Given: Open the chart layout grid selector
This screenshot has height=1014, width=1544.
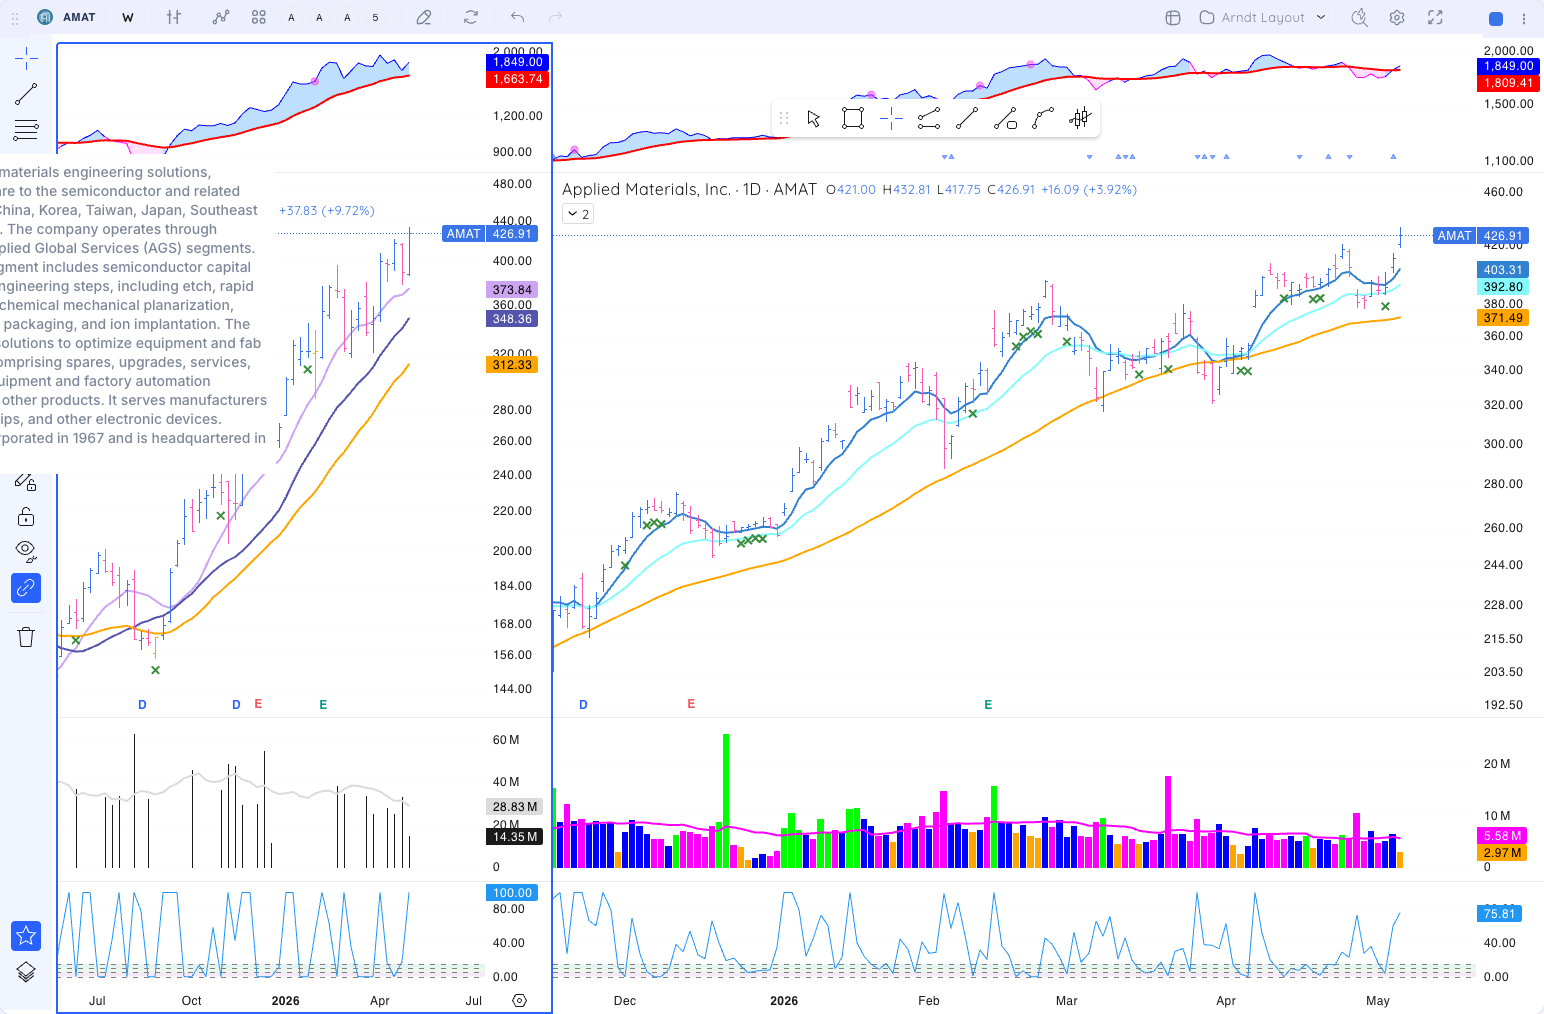Looking at the screenshot, I should click(x=1173, y=17).
